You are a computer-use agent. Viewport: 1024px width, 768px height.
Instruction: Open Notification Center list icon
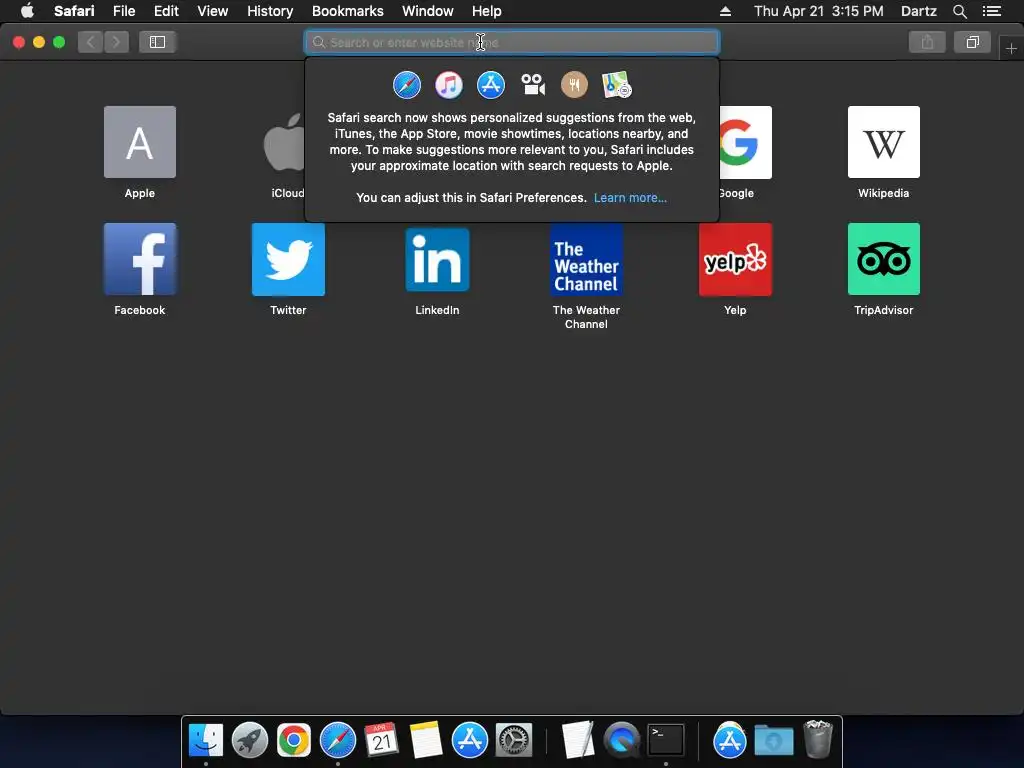[x=992, y=11]
